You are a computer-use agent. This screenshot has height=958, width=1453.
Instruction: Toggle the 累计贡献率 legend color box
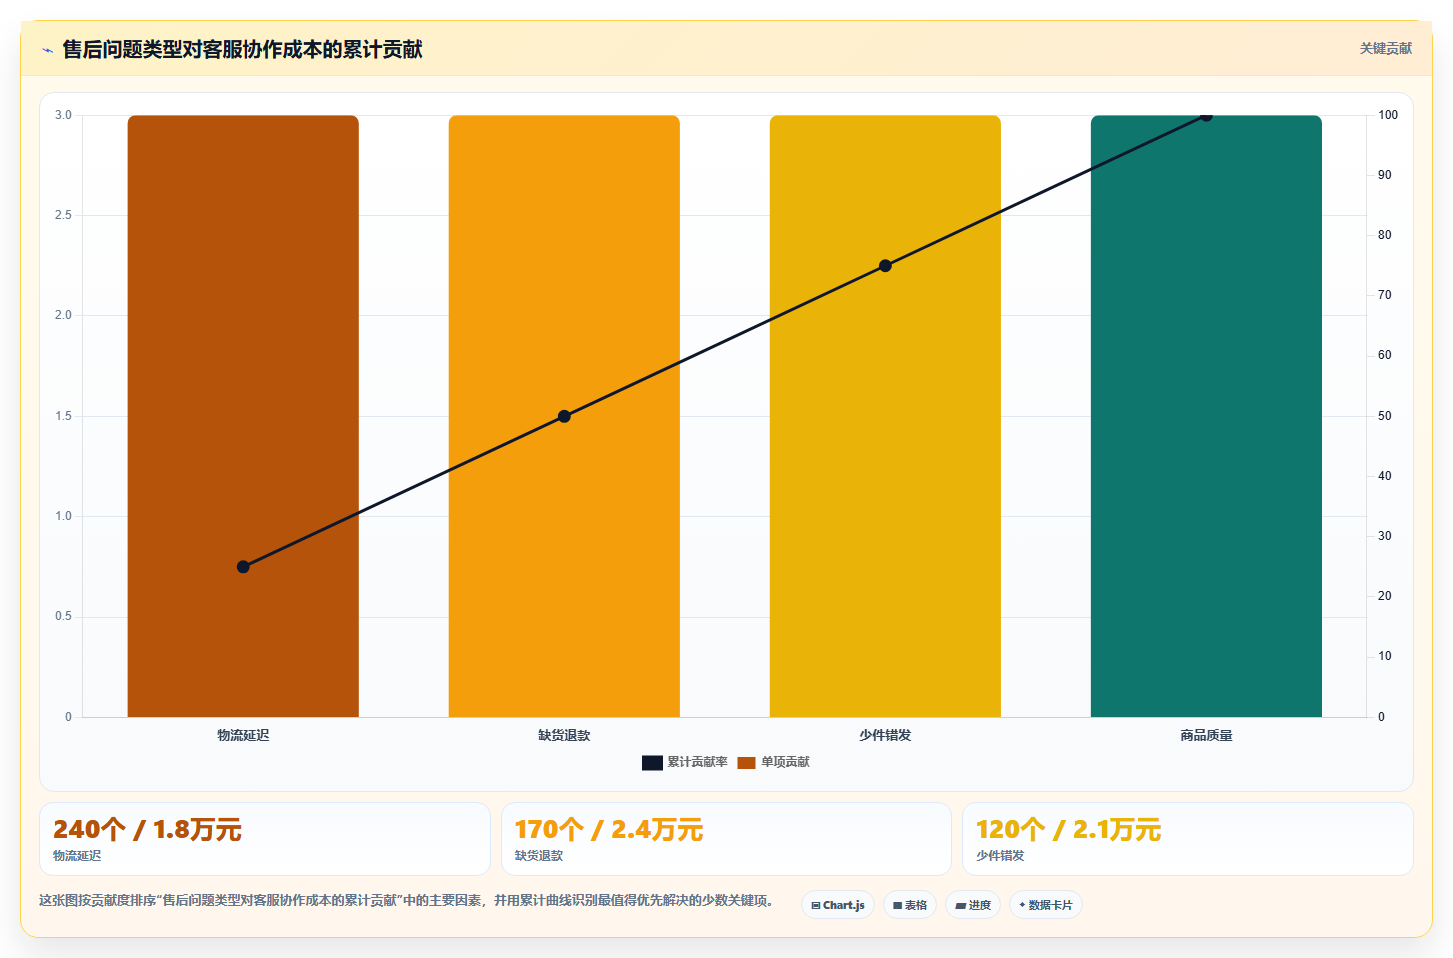652,763
